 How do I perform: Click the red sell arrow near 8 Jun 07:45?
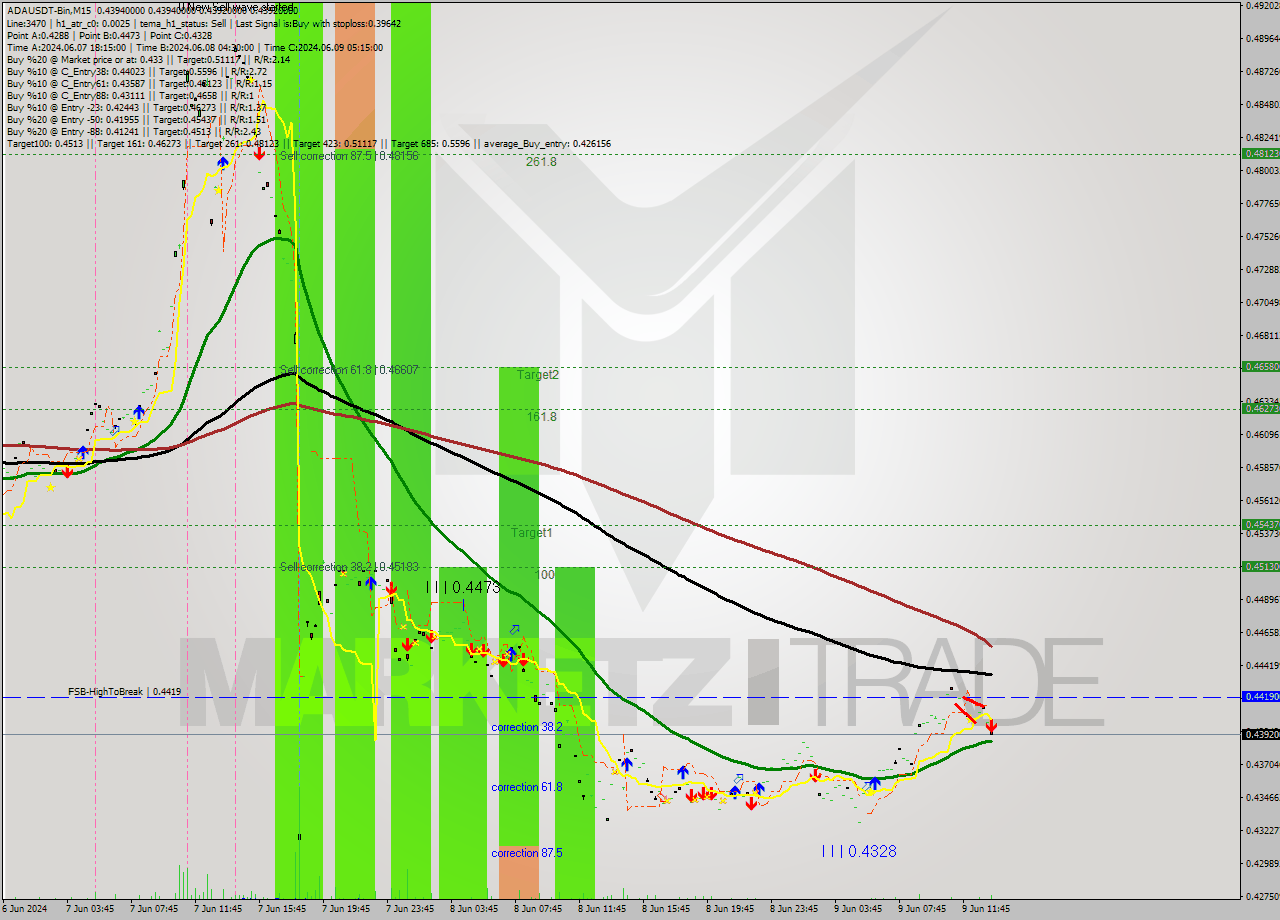tap(521, 660)
